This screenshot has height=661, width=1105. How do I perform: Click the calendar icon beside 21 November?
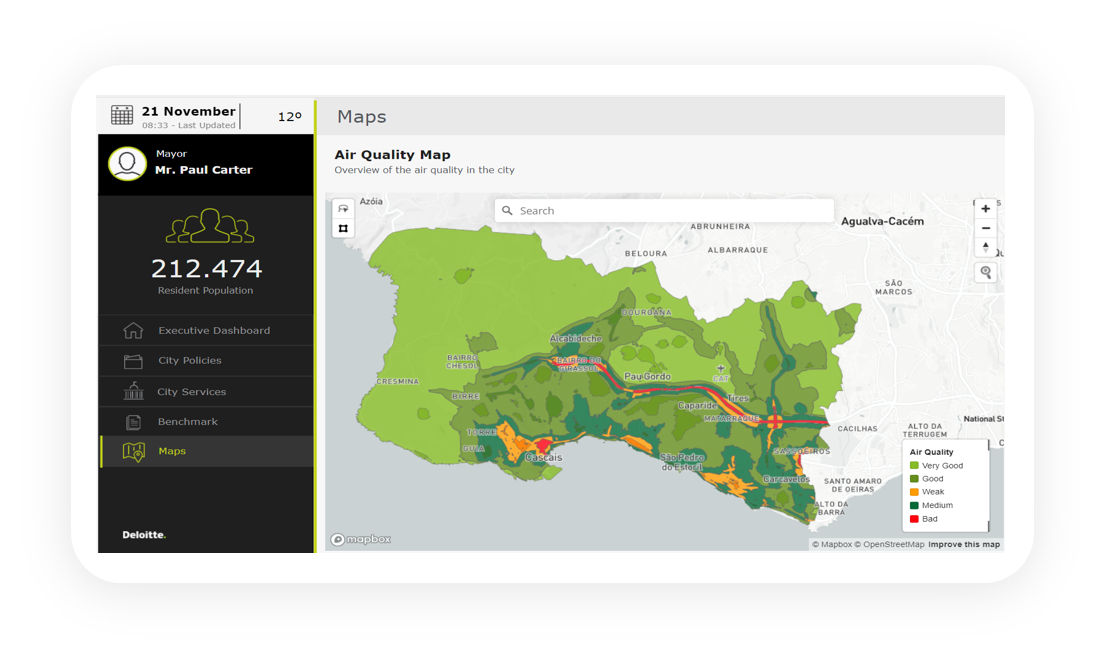tap(122, 115)
